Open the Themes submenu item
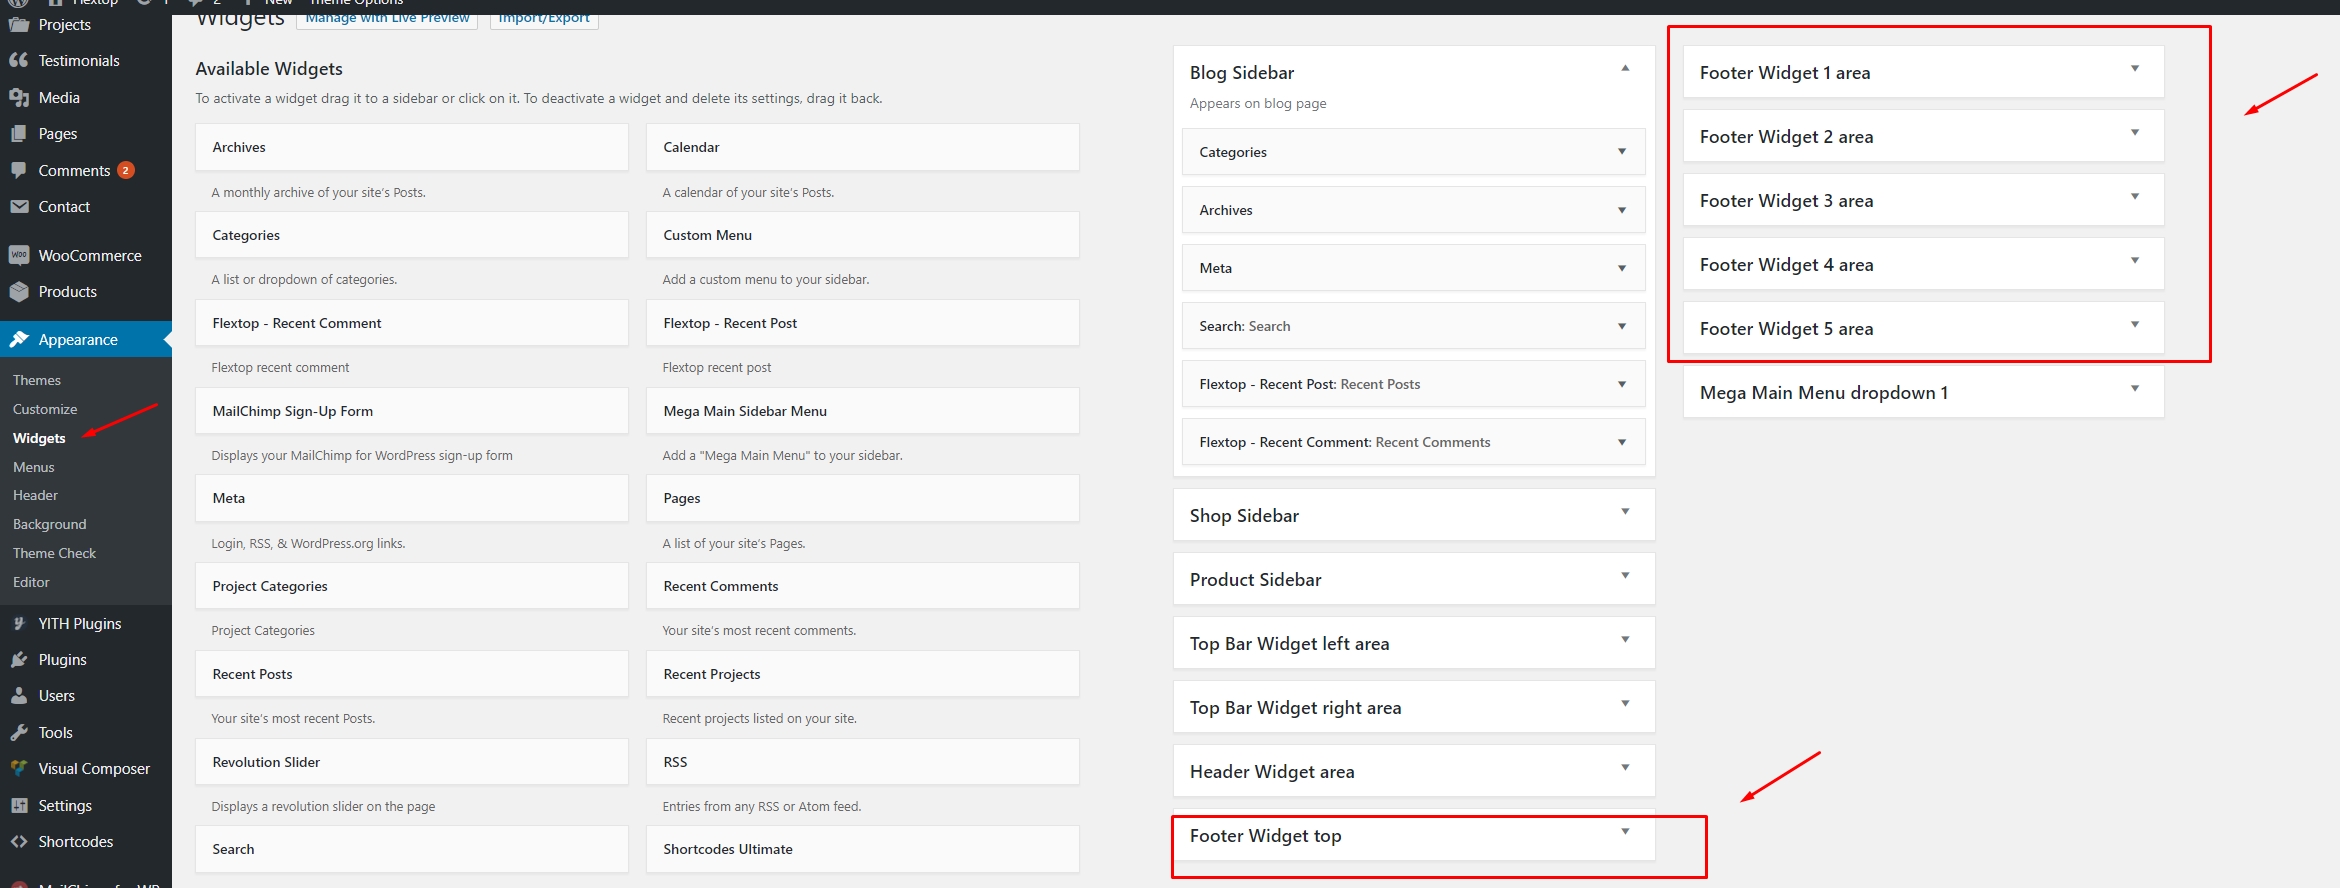The image size is (2340, 888). coord(37,380)
